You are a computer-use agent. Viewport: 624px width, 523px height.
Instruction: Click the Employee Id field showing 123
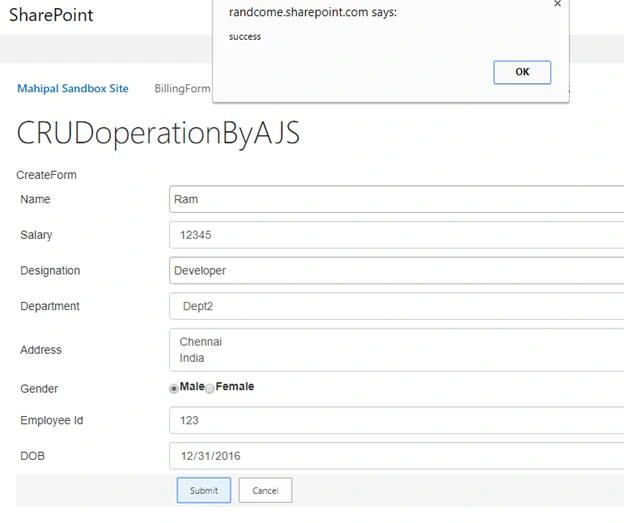point(396,420)
